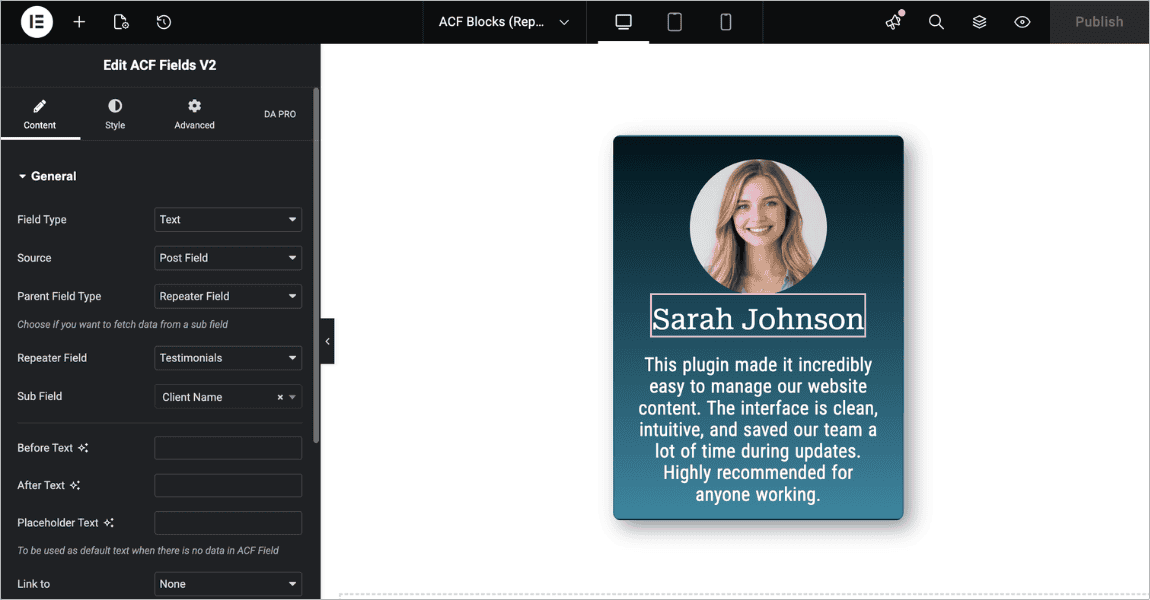Open the DA PRO tab

point(280,114)
